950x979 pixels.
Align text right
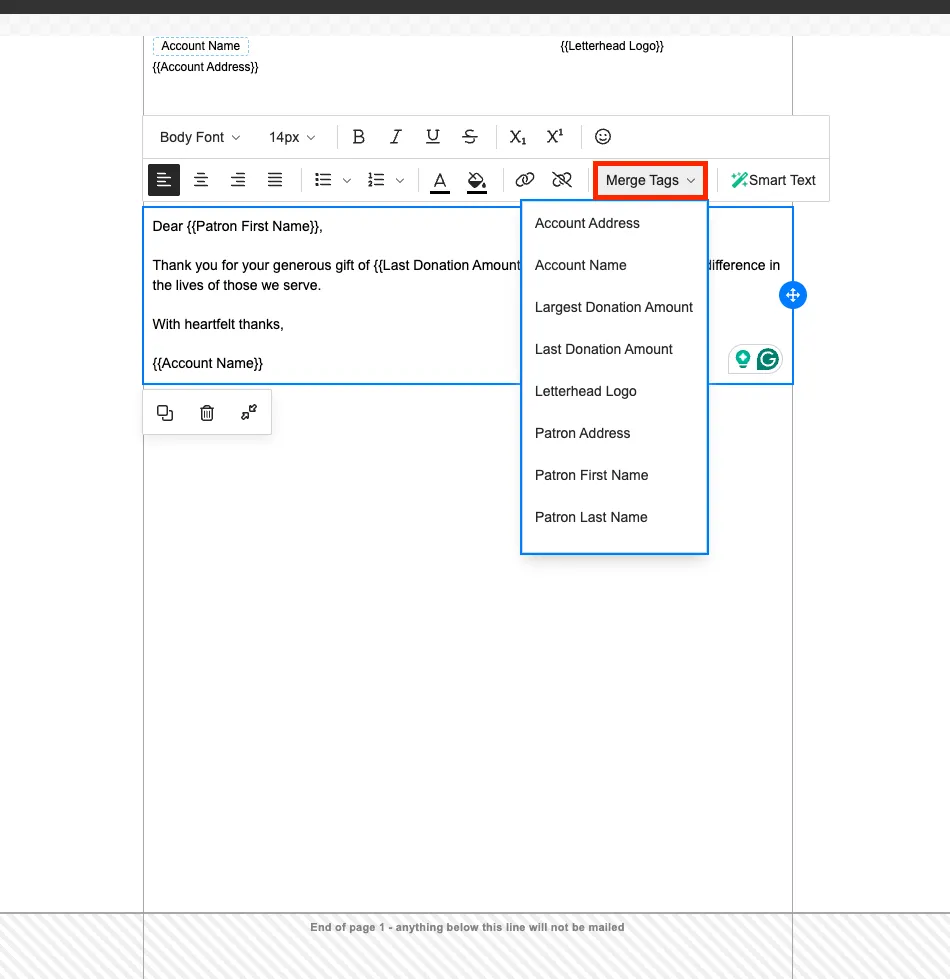coord(238,180)
